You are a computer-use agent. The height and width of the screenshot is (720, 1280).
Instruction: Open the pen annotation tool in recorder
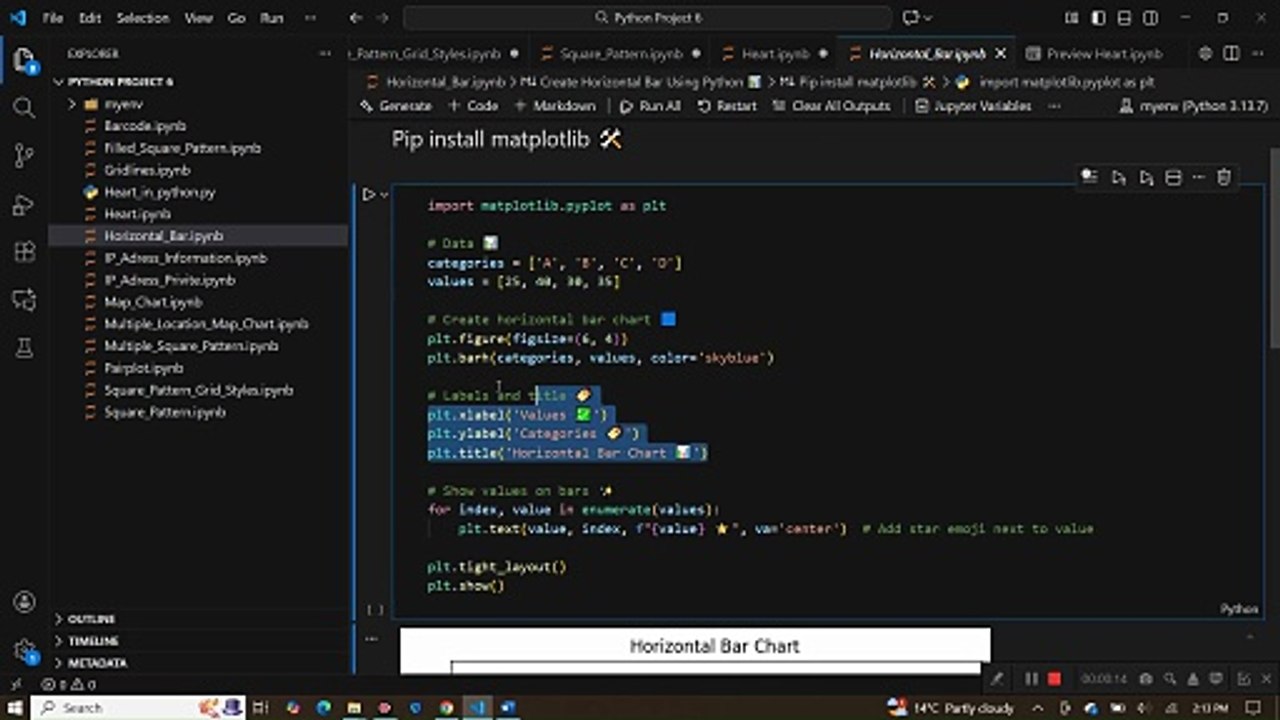click(996, 679)
